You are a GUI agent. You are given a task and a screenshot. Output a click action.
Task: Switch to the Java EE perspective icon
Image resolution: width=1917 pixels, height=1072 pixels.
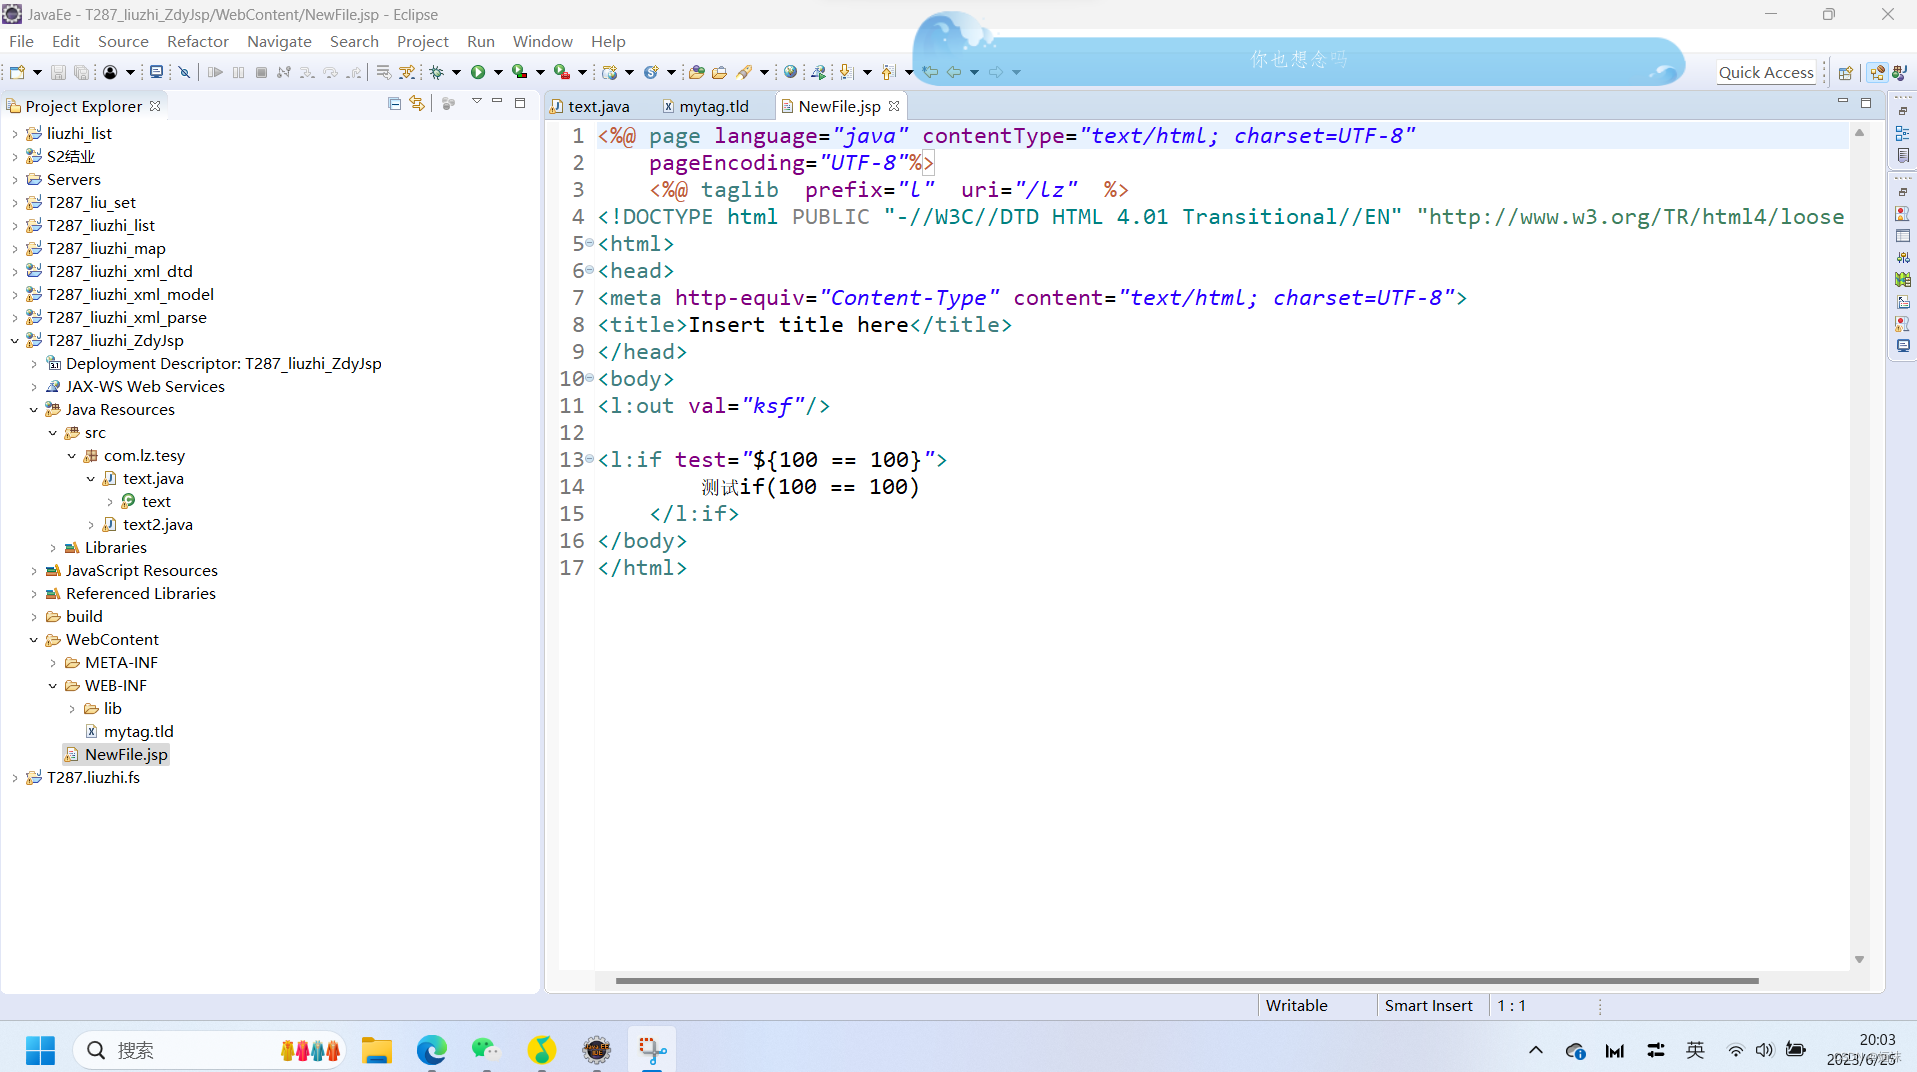click(x=1877, y=72)
